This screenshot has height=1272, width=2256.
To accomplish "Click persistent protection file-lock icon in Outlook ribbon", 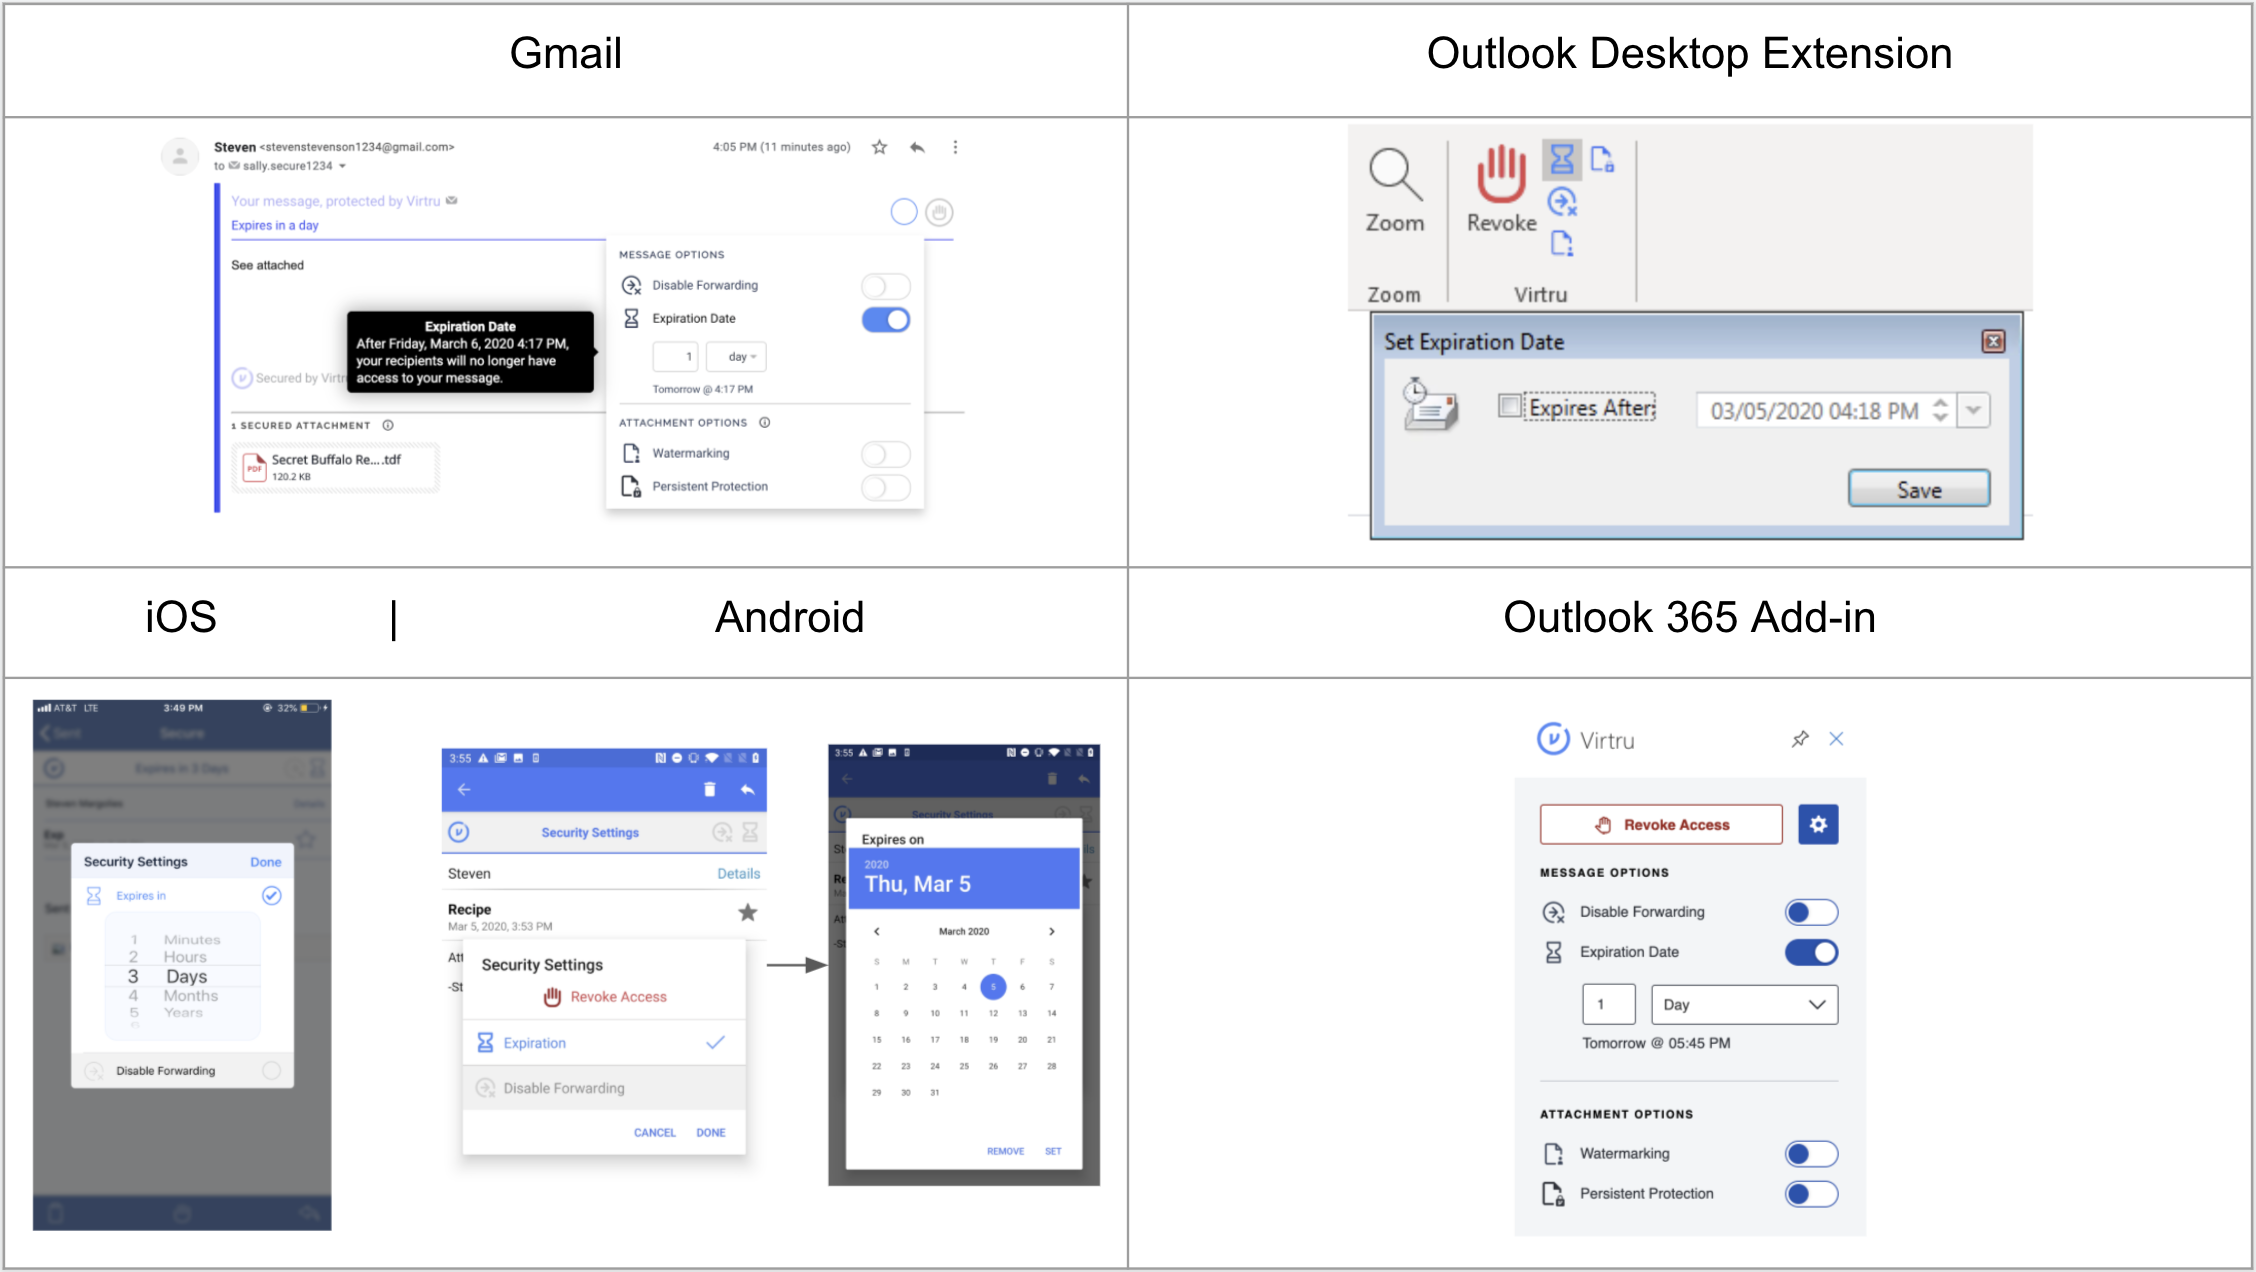I will 1602,159.
